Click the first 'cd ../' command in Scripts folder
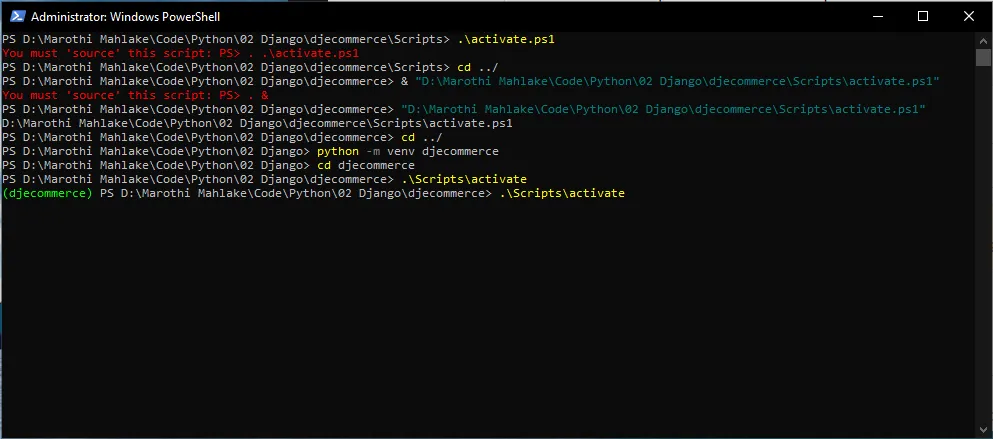This screenshot has height=439, width=993. pyautogui.click(x=478, y=67)
